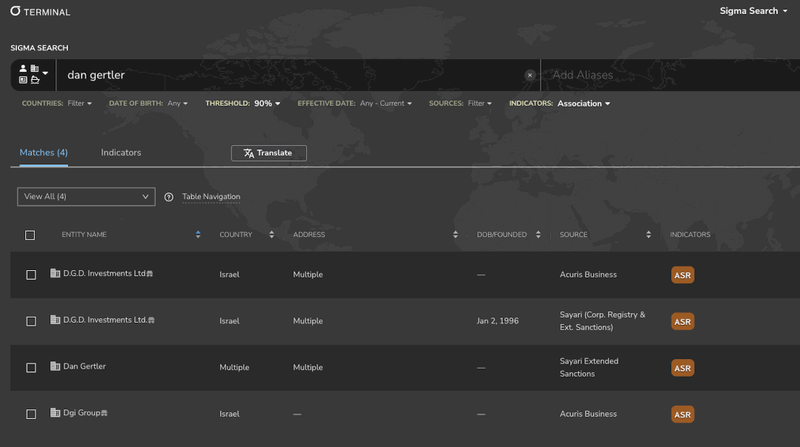
Task: Switch to the Indicators tab
Action: (x=121, y=153)
